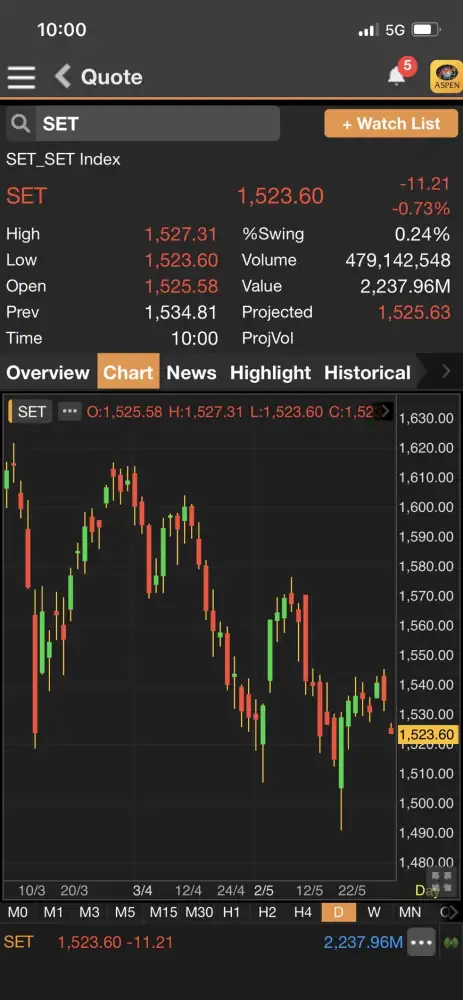Tap the SET symbol chart label
The height and width of the screenshot is (1000, 463).
coord(30,411)
